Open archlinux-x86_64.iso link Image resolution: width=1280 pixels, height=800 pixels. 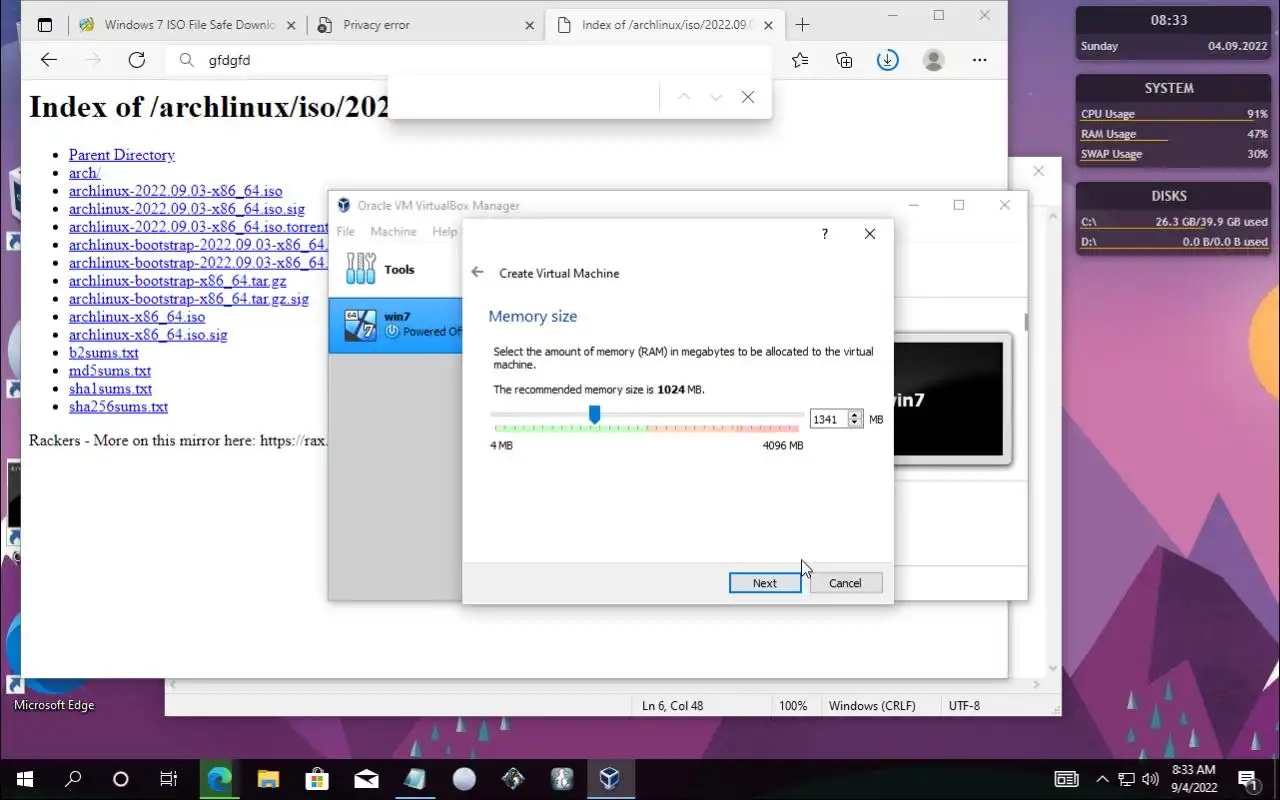(x=137, y=317)
